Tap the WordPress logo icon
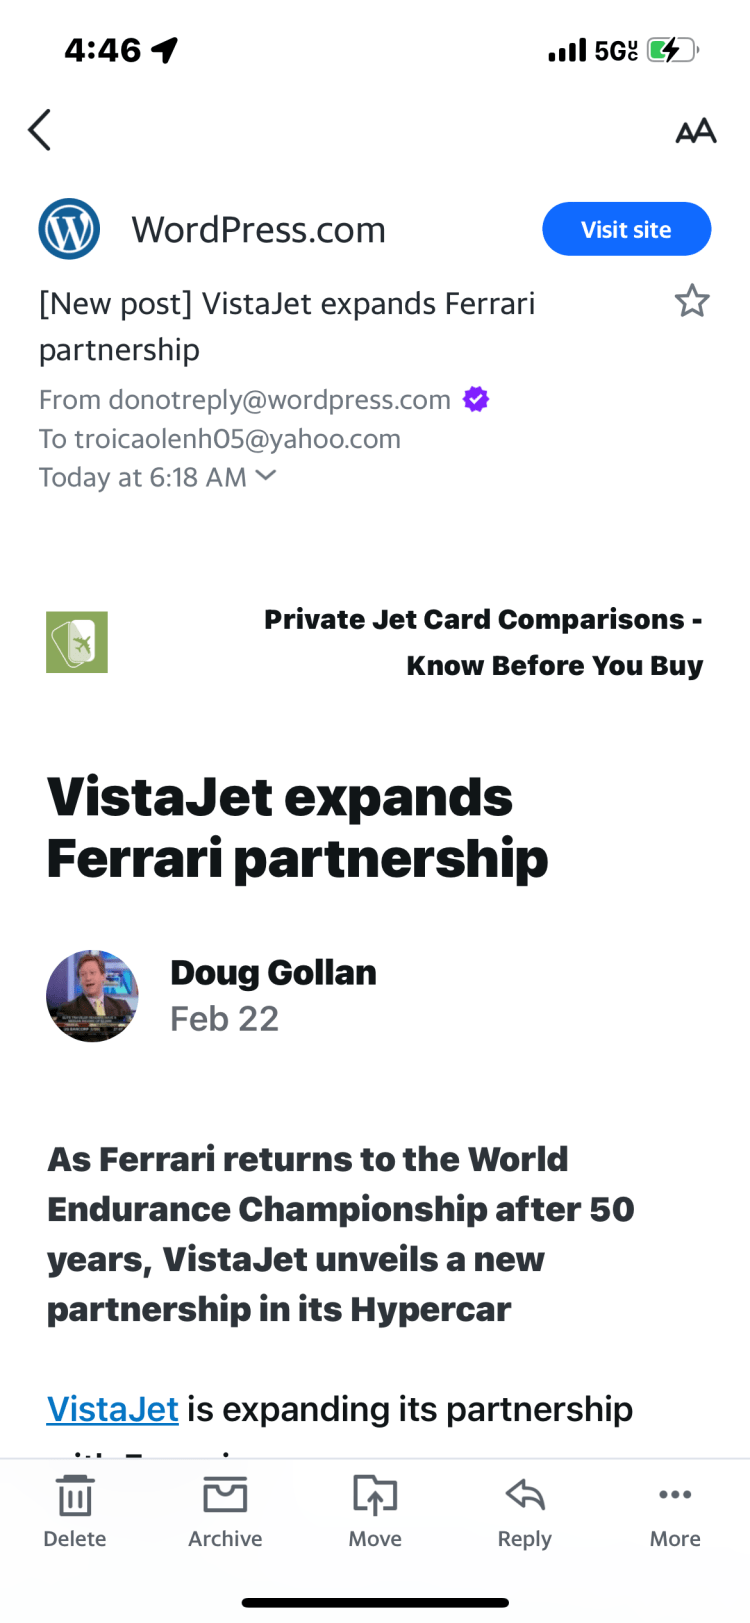The image size is (750, 1623). (x=69, y=229)
